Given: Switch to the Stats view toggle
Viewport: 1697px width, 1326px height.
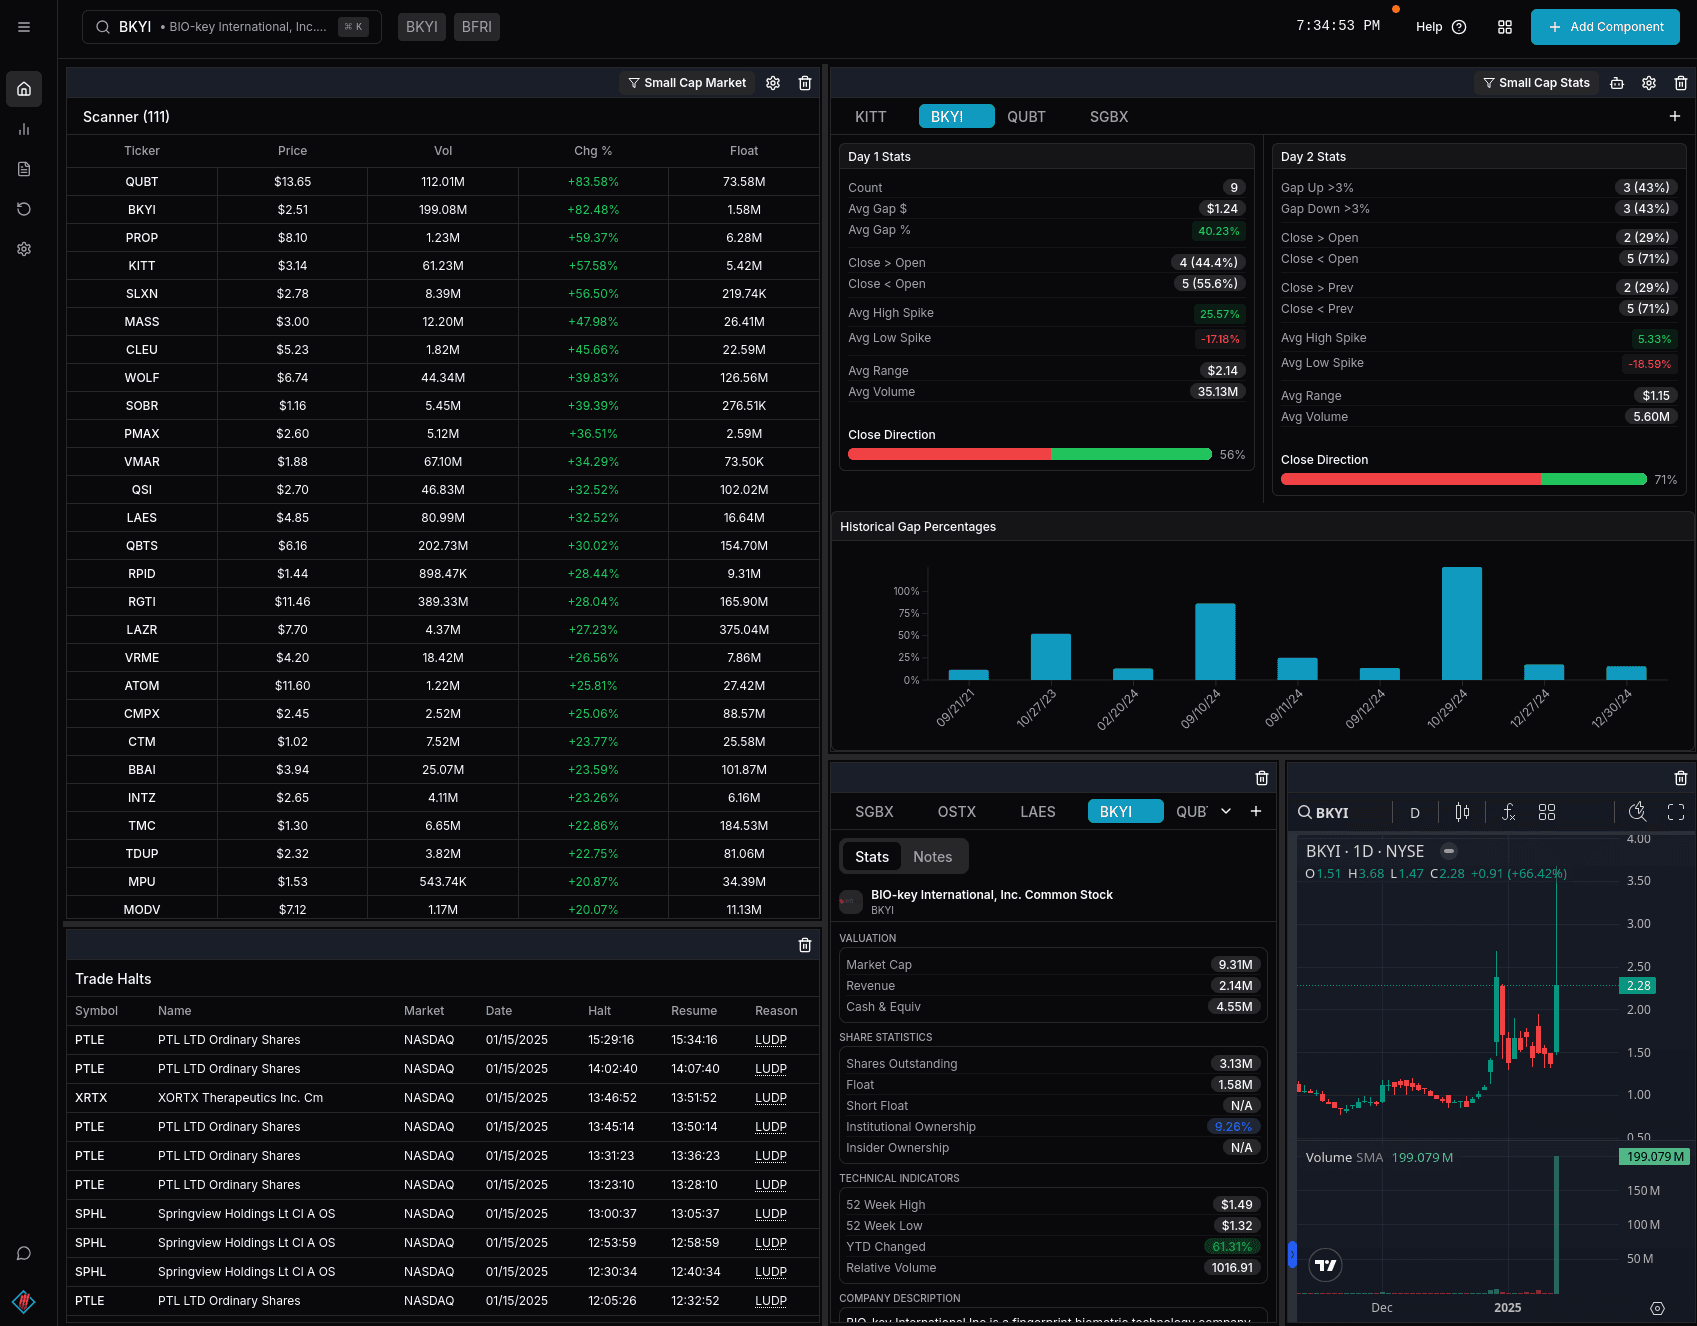Looking at the screenshot, I should [872, 857].
